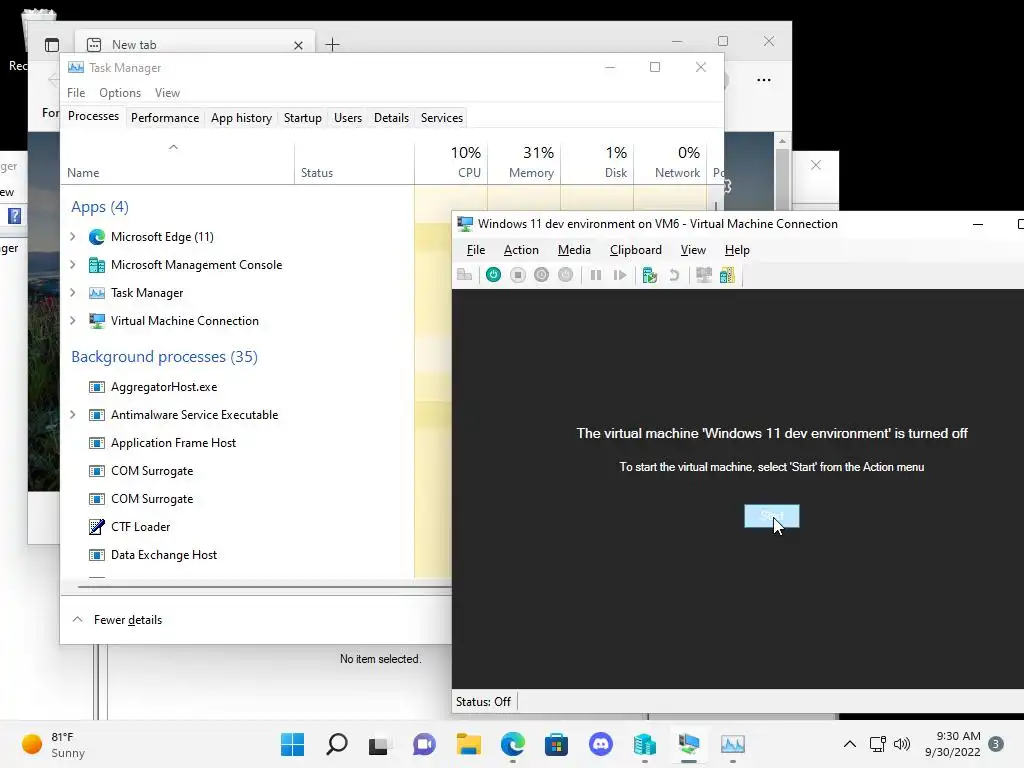
Task: Click the Shut Down icon in VM toolbar
Action: [541, 275]
